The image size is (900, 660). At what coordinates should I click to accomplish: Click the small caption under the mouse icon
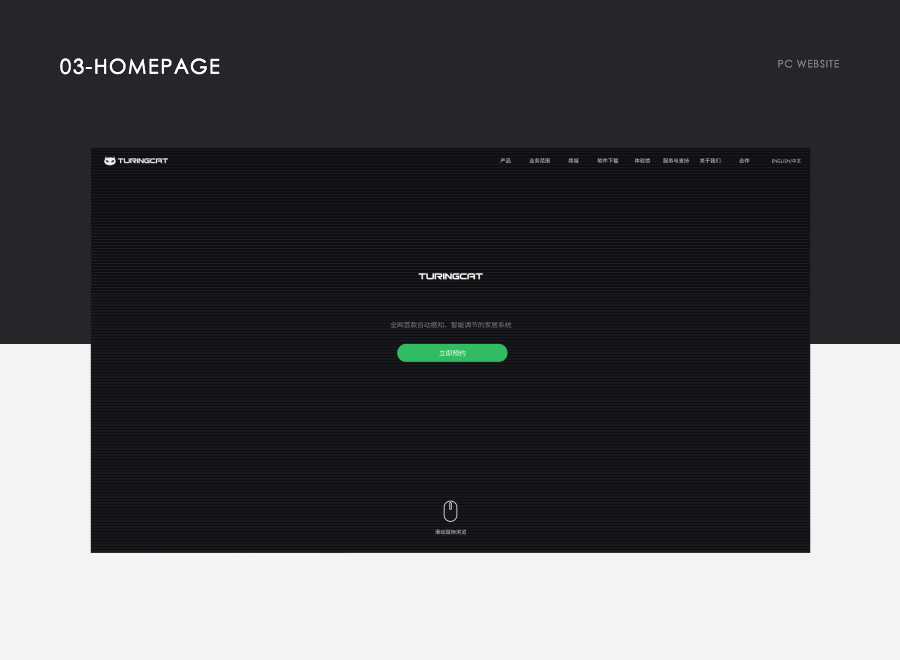click(451, 532)
